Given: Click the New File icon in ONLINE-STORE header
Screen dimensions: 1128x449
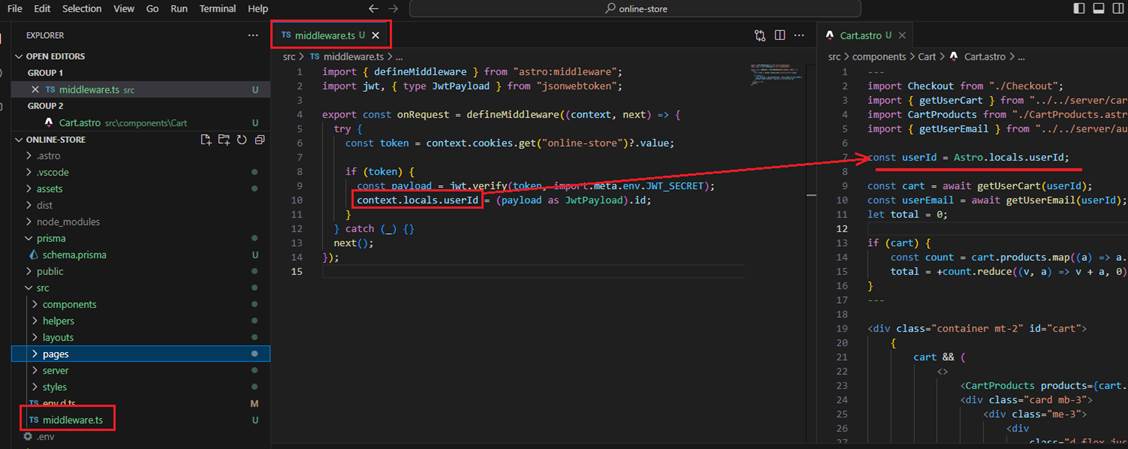Looking at the screenshot, I should click(206, 140).
